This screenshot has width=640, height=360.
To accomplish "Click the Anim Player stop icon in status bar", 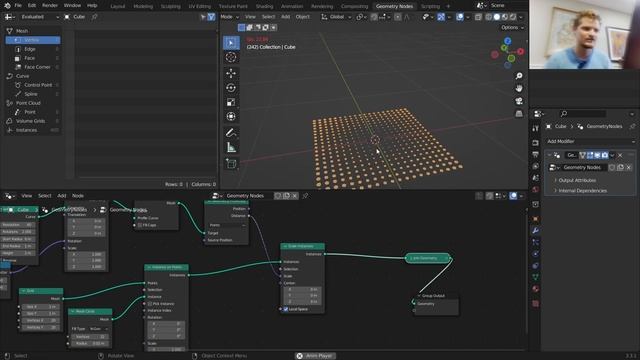I will point(300,356).
